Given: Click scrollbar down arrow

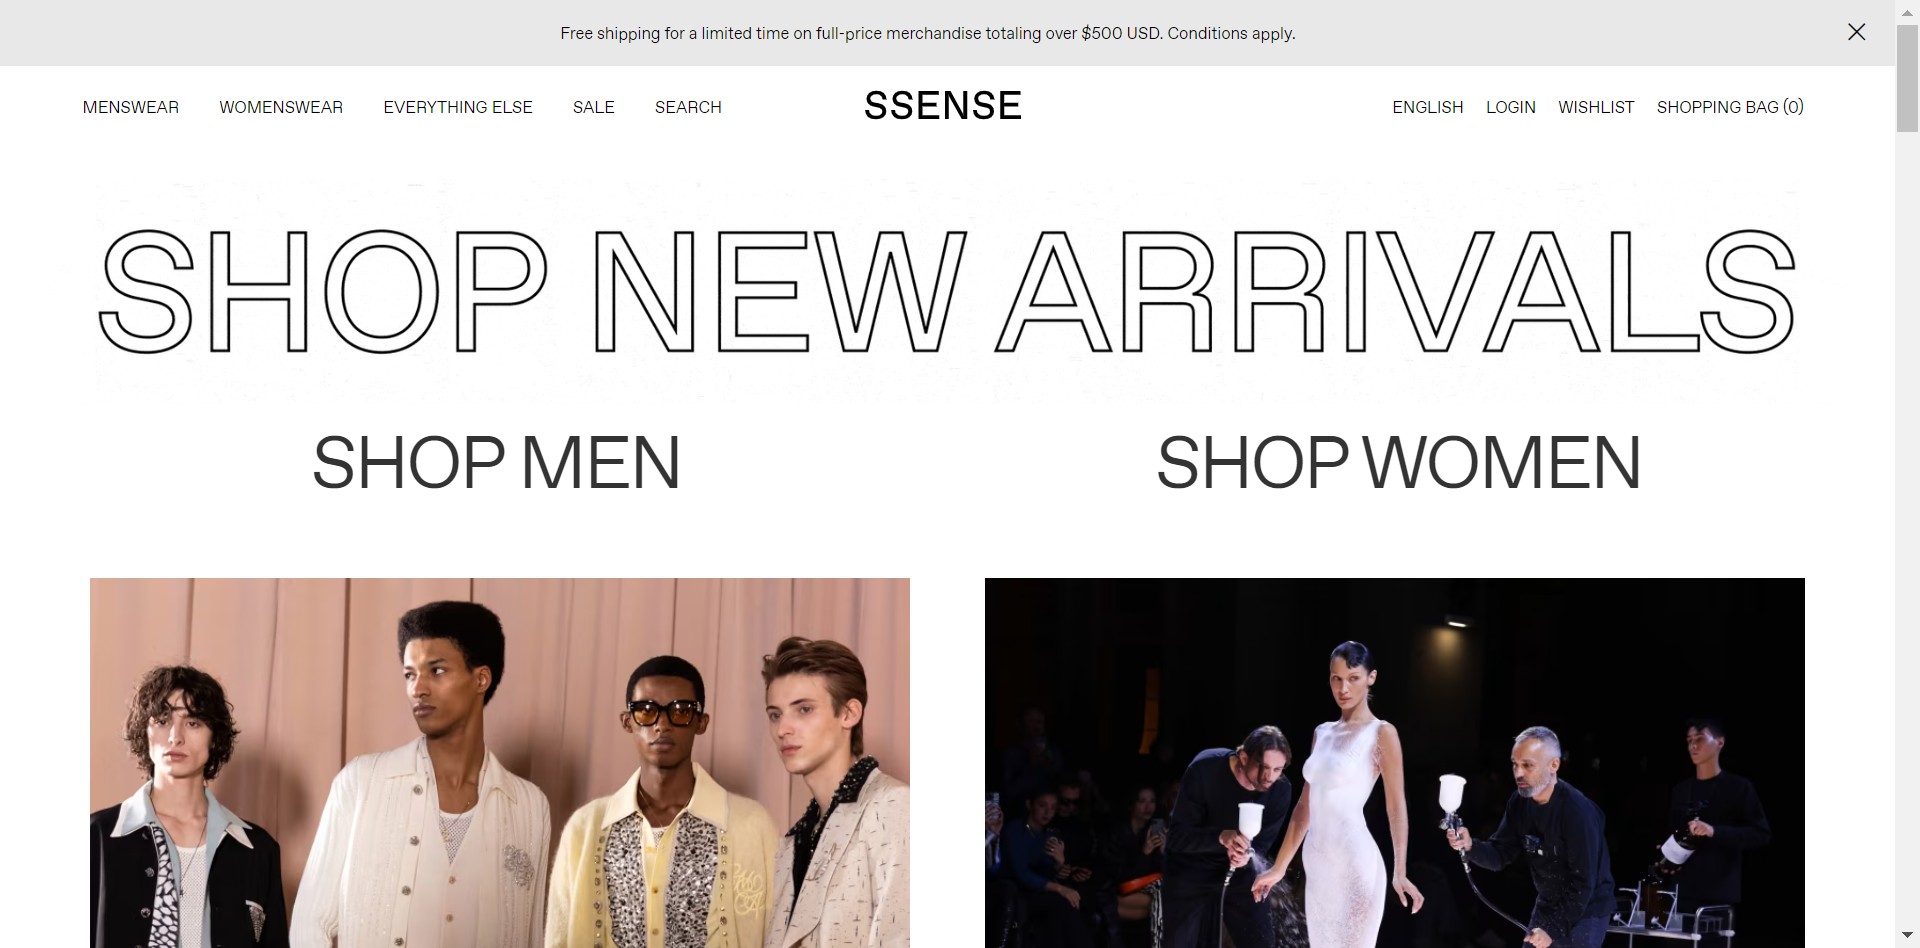Looking at the screenshot, I should click(1907, 936).
